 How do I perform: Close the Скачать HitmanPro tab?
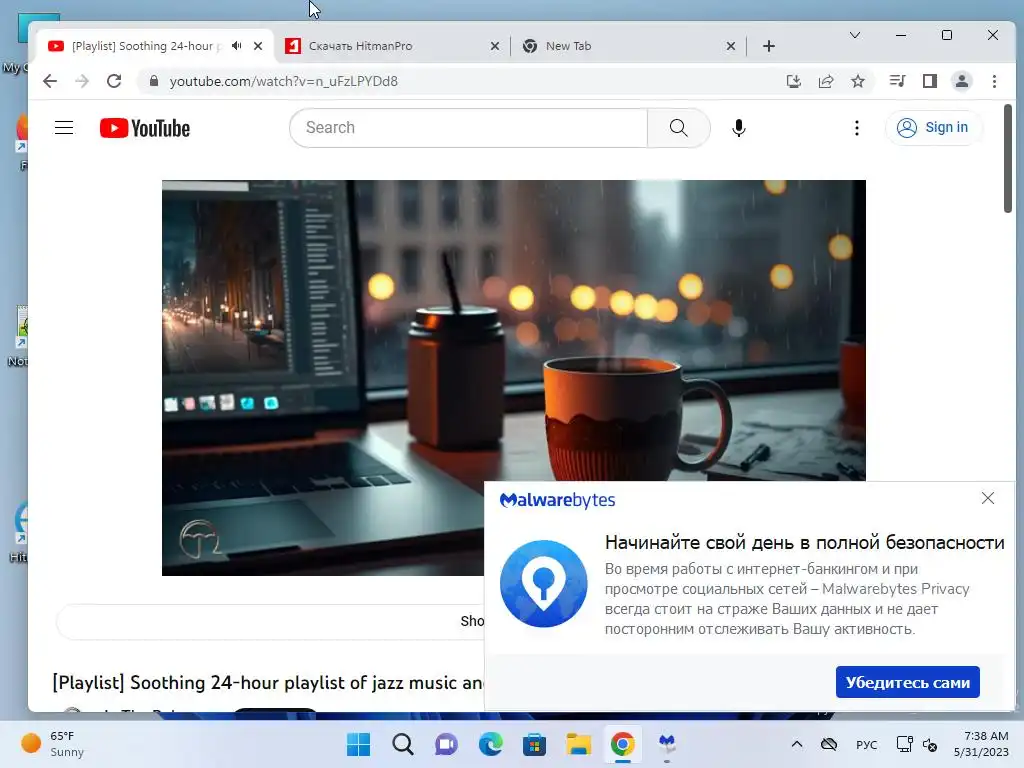tap(495, 46)
